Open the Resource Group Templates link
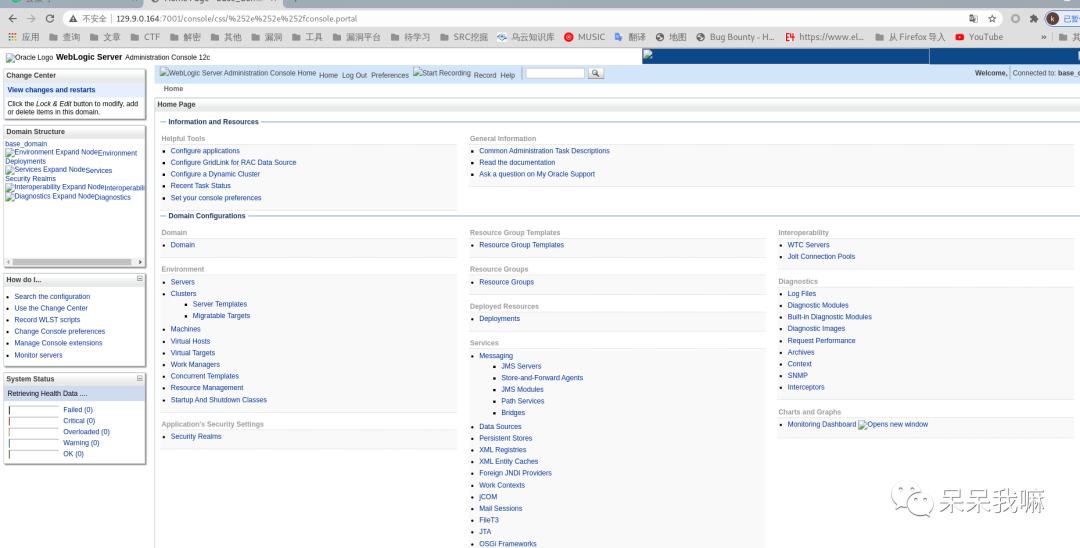Image resolution: width=1080 pixels, height=548 pixels. (x=521, y=245)
